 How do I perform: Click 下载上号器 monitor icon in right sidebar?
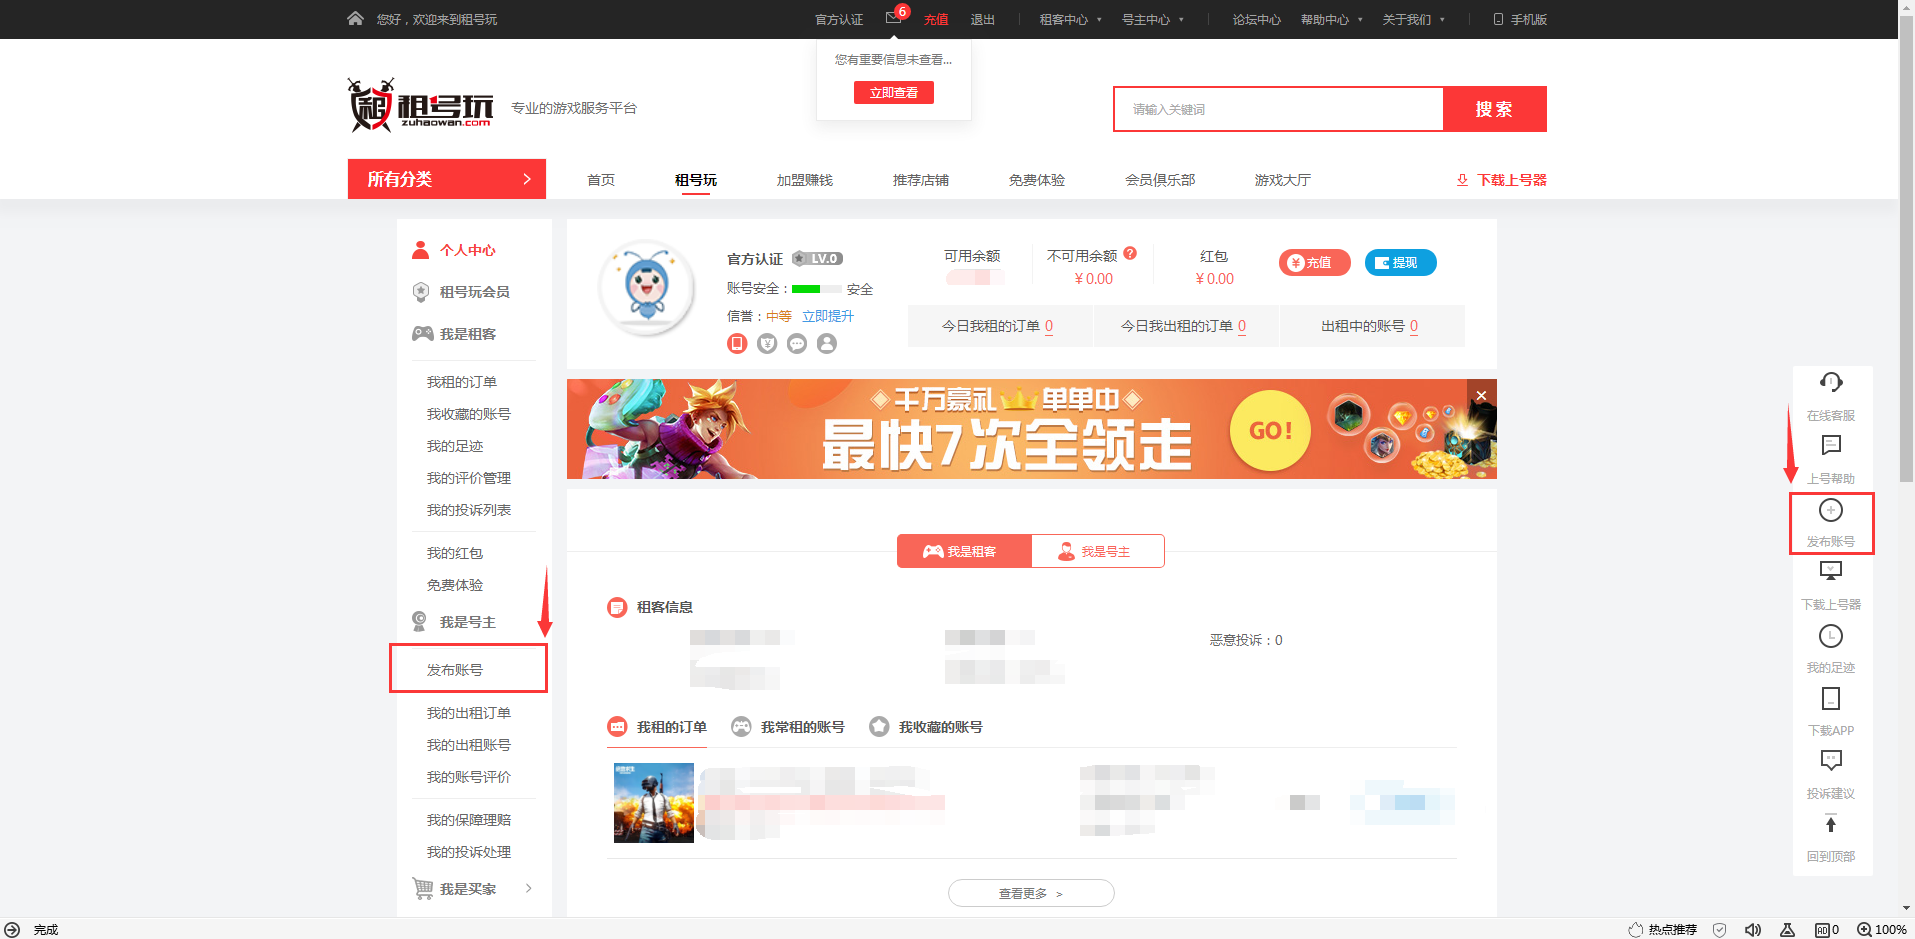1831,571
